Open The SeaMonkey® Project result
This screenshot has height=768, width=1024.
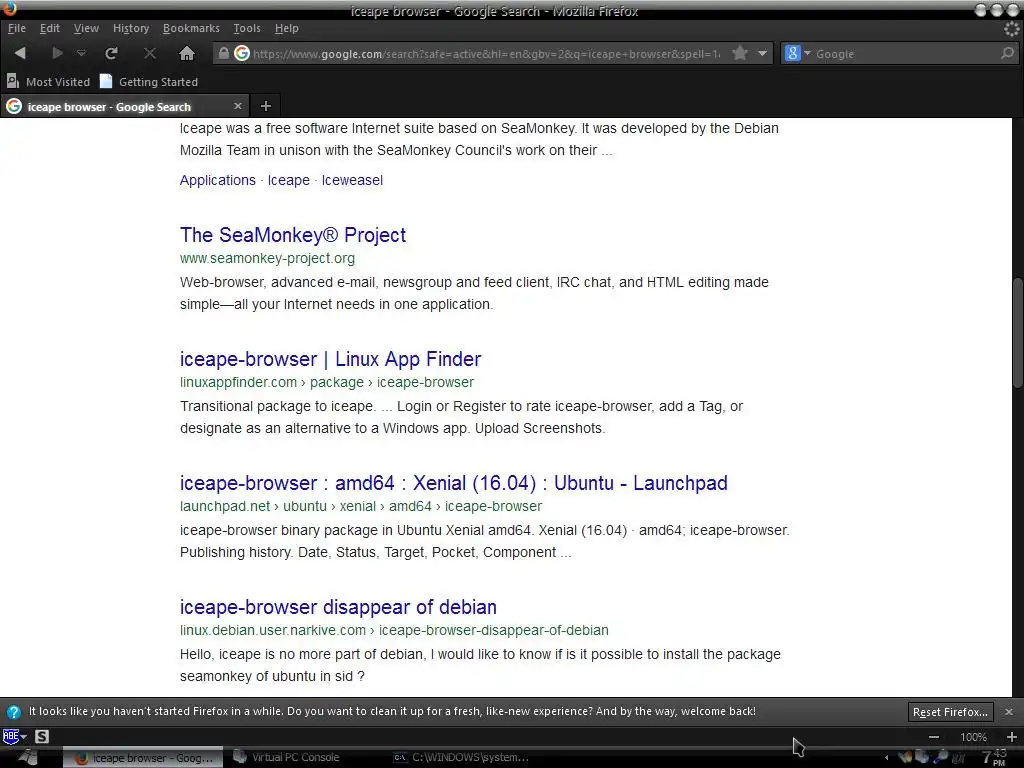(x=293, y=235)
